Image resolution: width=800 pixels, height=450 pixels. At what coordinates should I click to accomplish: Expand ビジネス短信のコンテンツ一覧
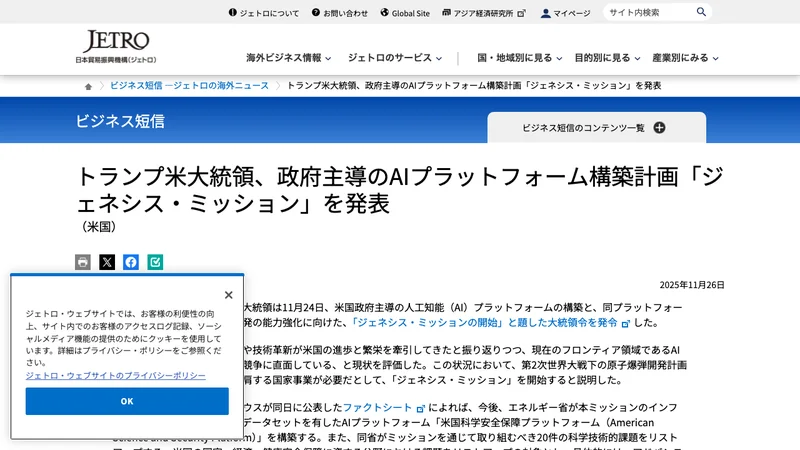coord(596,128)
